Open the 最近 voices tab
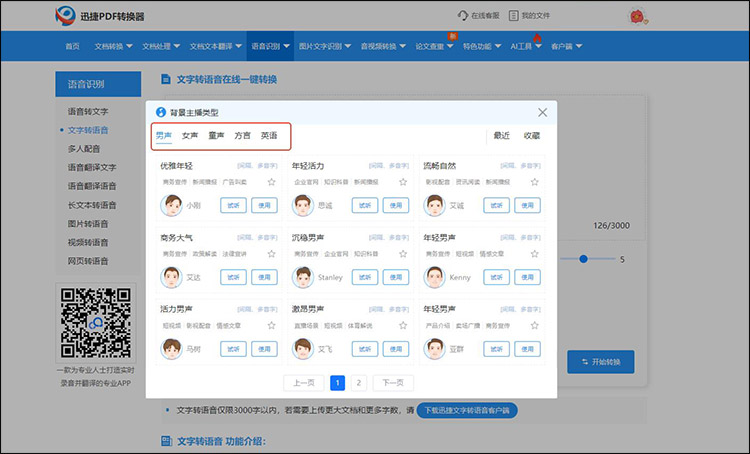 501,136
